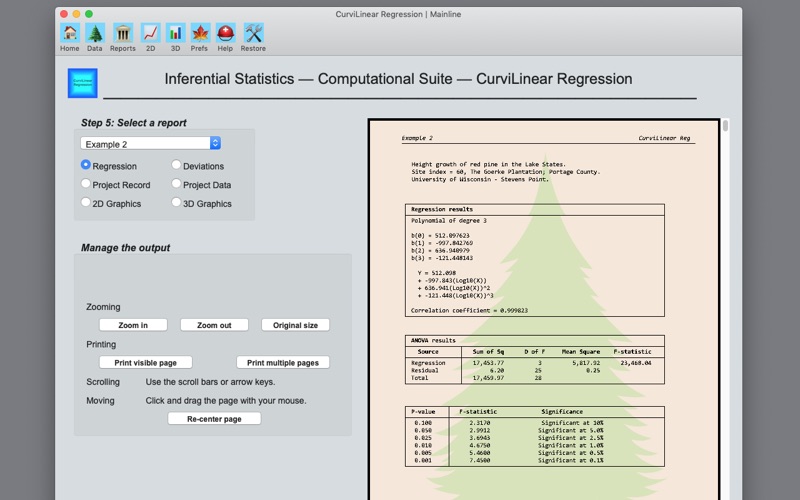
Task: Click the Original size button
Action: pos(295,325)
